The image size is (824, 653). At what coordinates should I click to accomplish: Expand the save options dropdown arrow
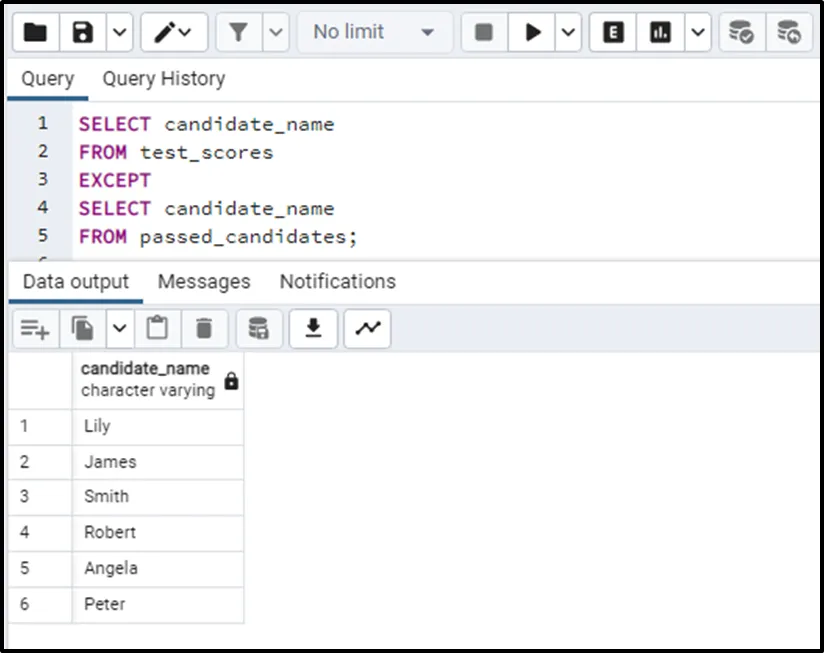click(x=119, y=33)
